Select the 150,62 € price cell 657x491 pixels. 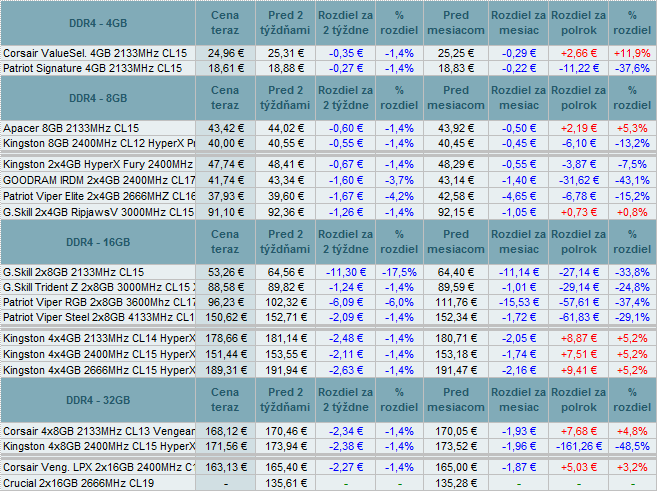[x=225, y=317]
